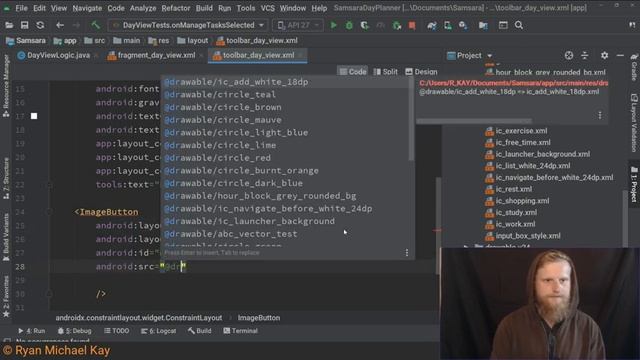
Task: Select ic_shopping.xml in project tree
Action: [517, 201]
